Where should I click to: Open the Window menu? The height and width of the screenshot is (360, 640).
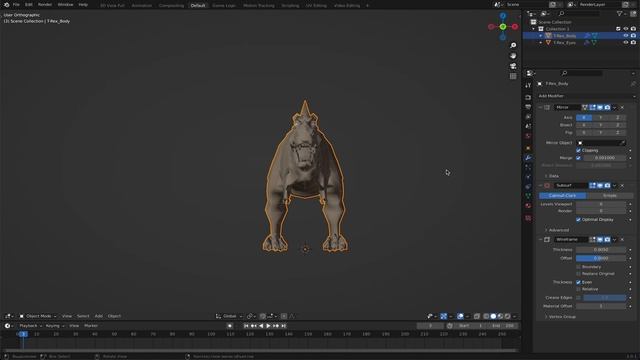(x=65, y=4)
